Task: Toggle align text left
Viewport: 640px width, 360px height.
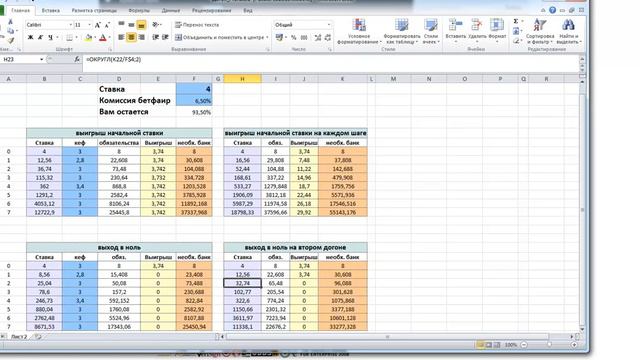Action: pyautogui.click(x=122, y=38)
